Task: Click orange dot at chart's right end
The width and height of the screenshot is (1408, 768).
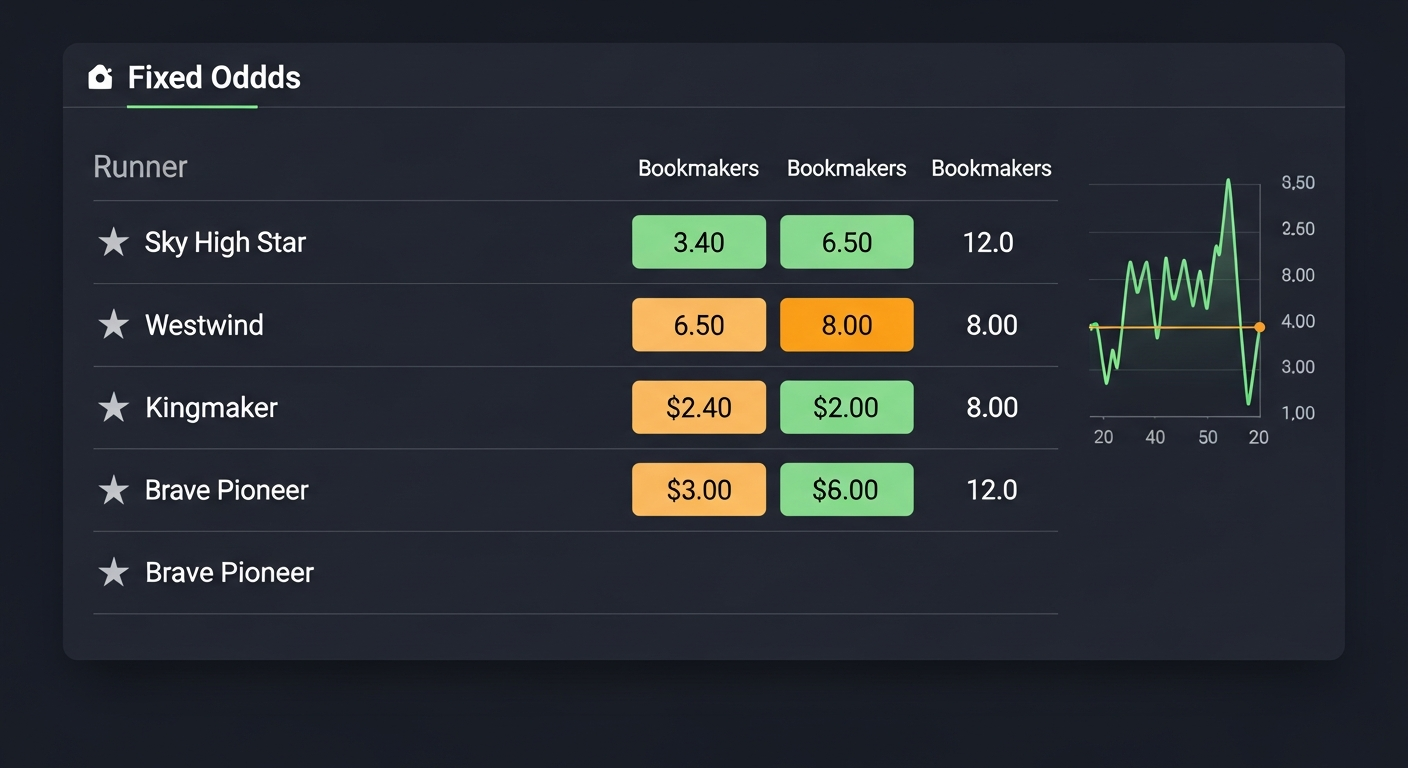Action: pos(1259,327)
